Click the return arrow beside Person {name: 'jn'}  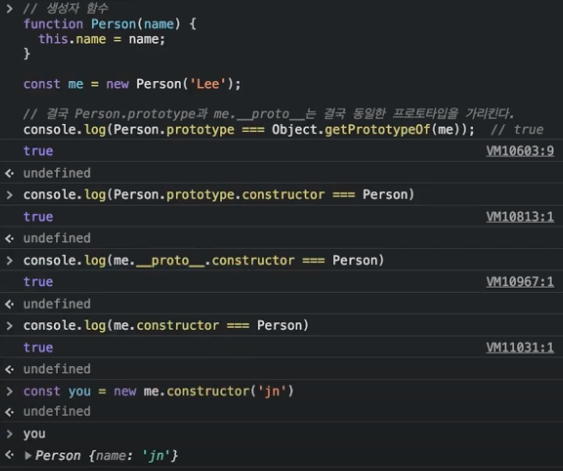pos(10,455)
